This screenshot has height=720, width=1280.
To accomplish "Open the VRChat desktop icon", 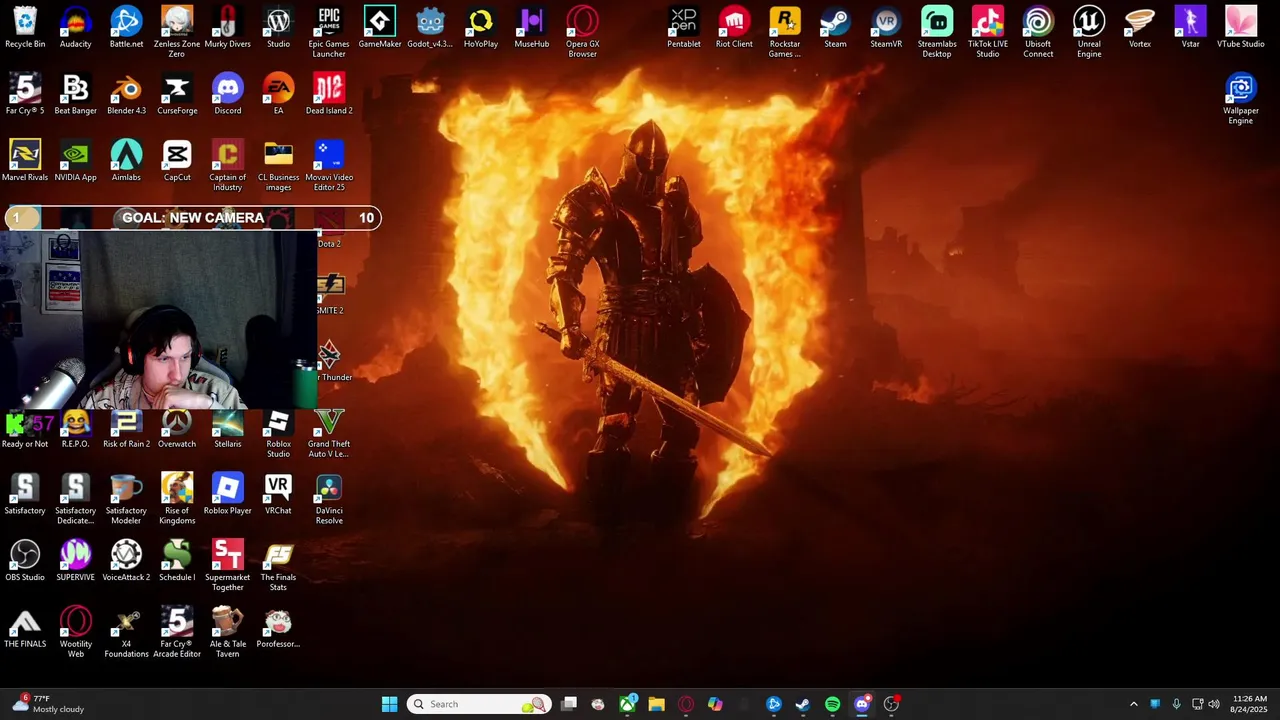I will click(278, 495).
